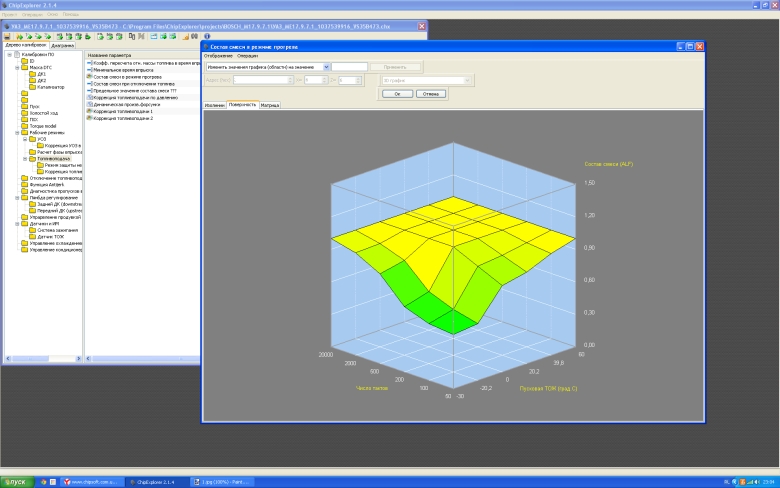Collapse the Топливоподача tree node
The width and height of the screenshot is (780, 488).
point(26,158)
